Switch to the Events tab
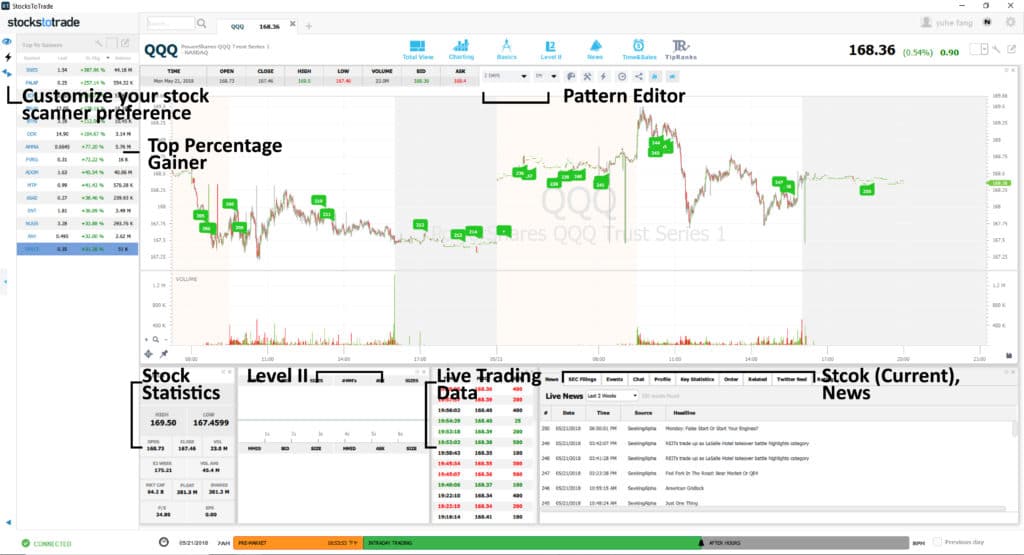This screenshot has height=555, width=1024. [x=615, y=379]
